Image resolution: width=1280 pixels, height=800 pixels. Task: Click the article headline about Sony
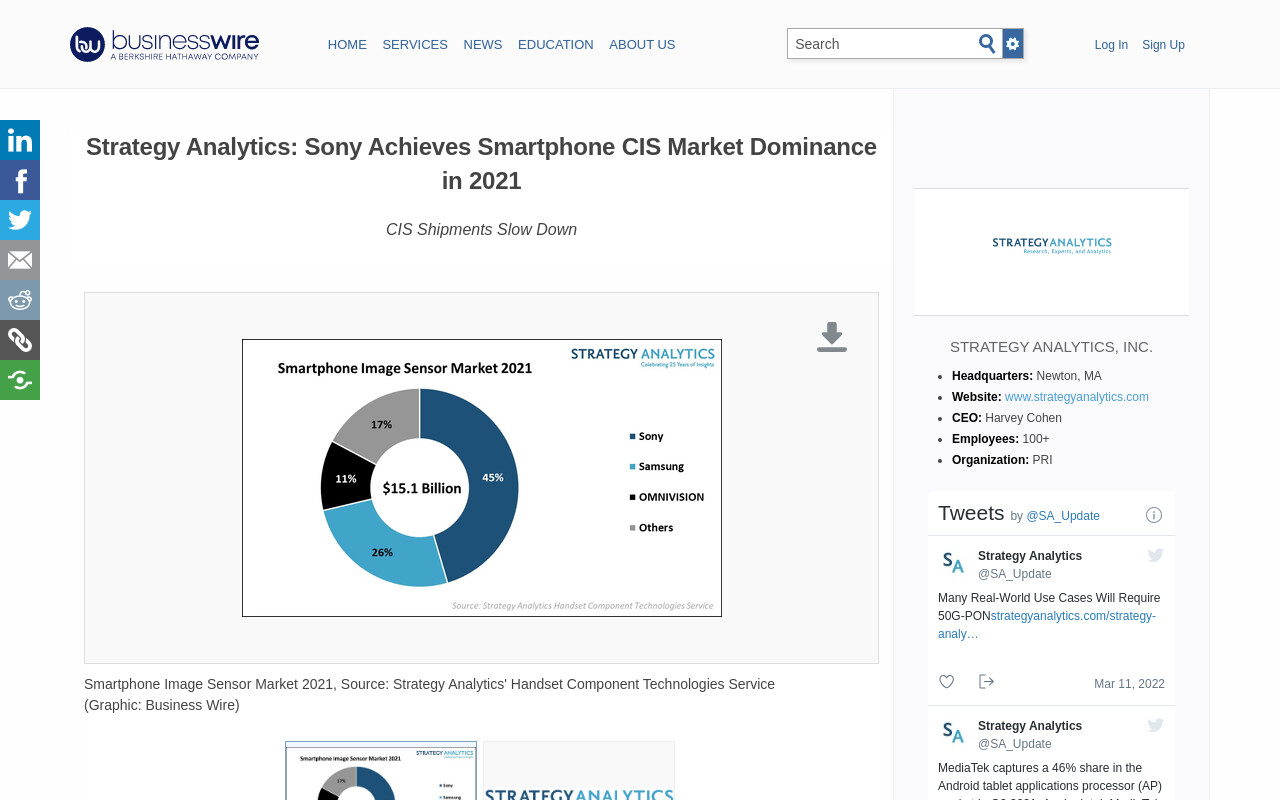coord(481,164)
